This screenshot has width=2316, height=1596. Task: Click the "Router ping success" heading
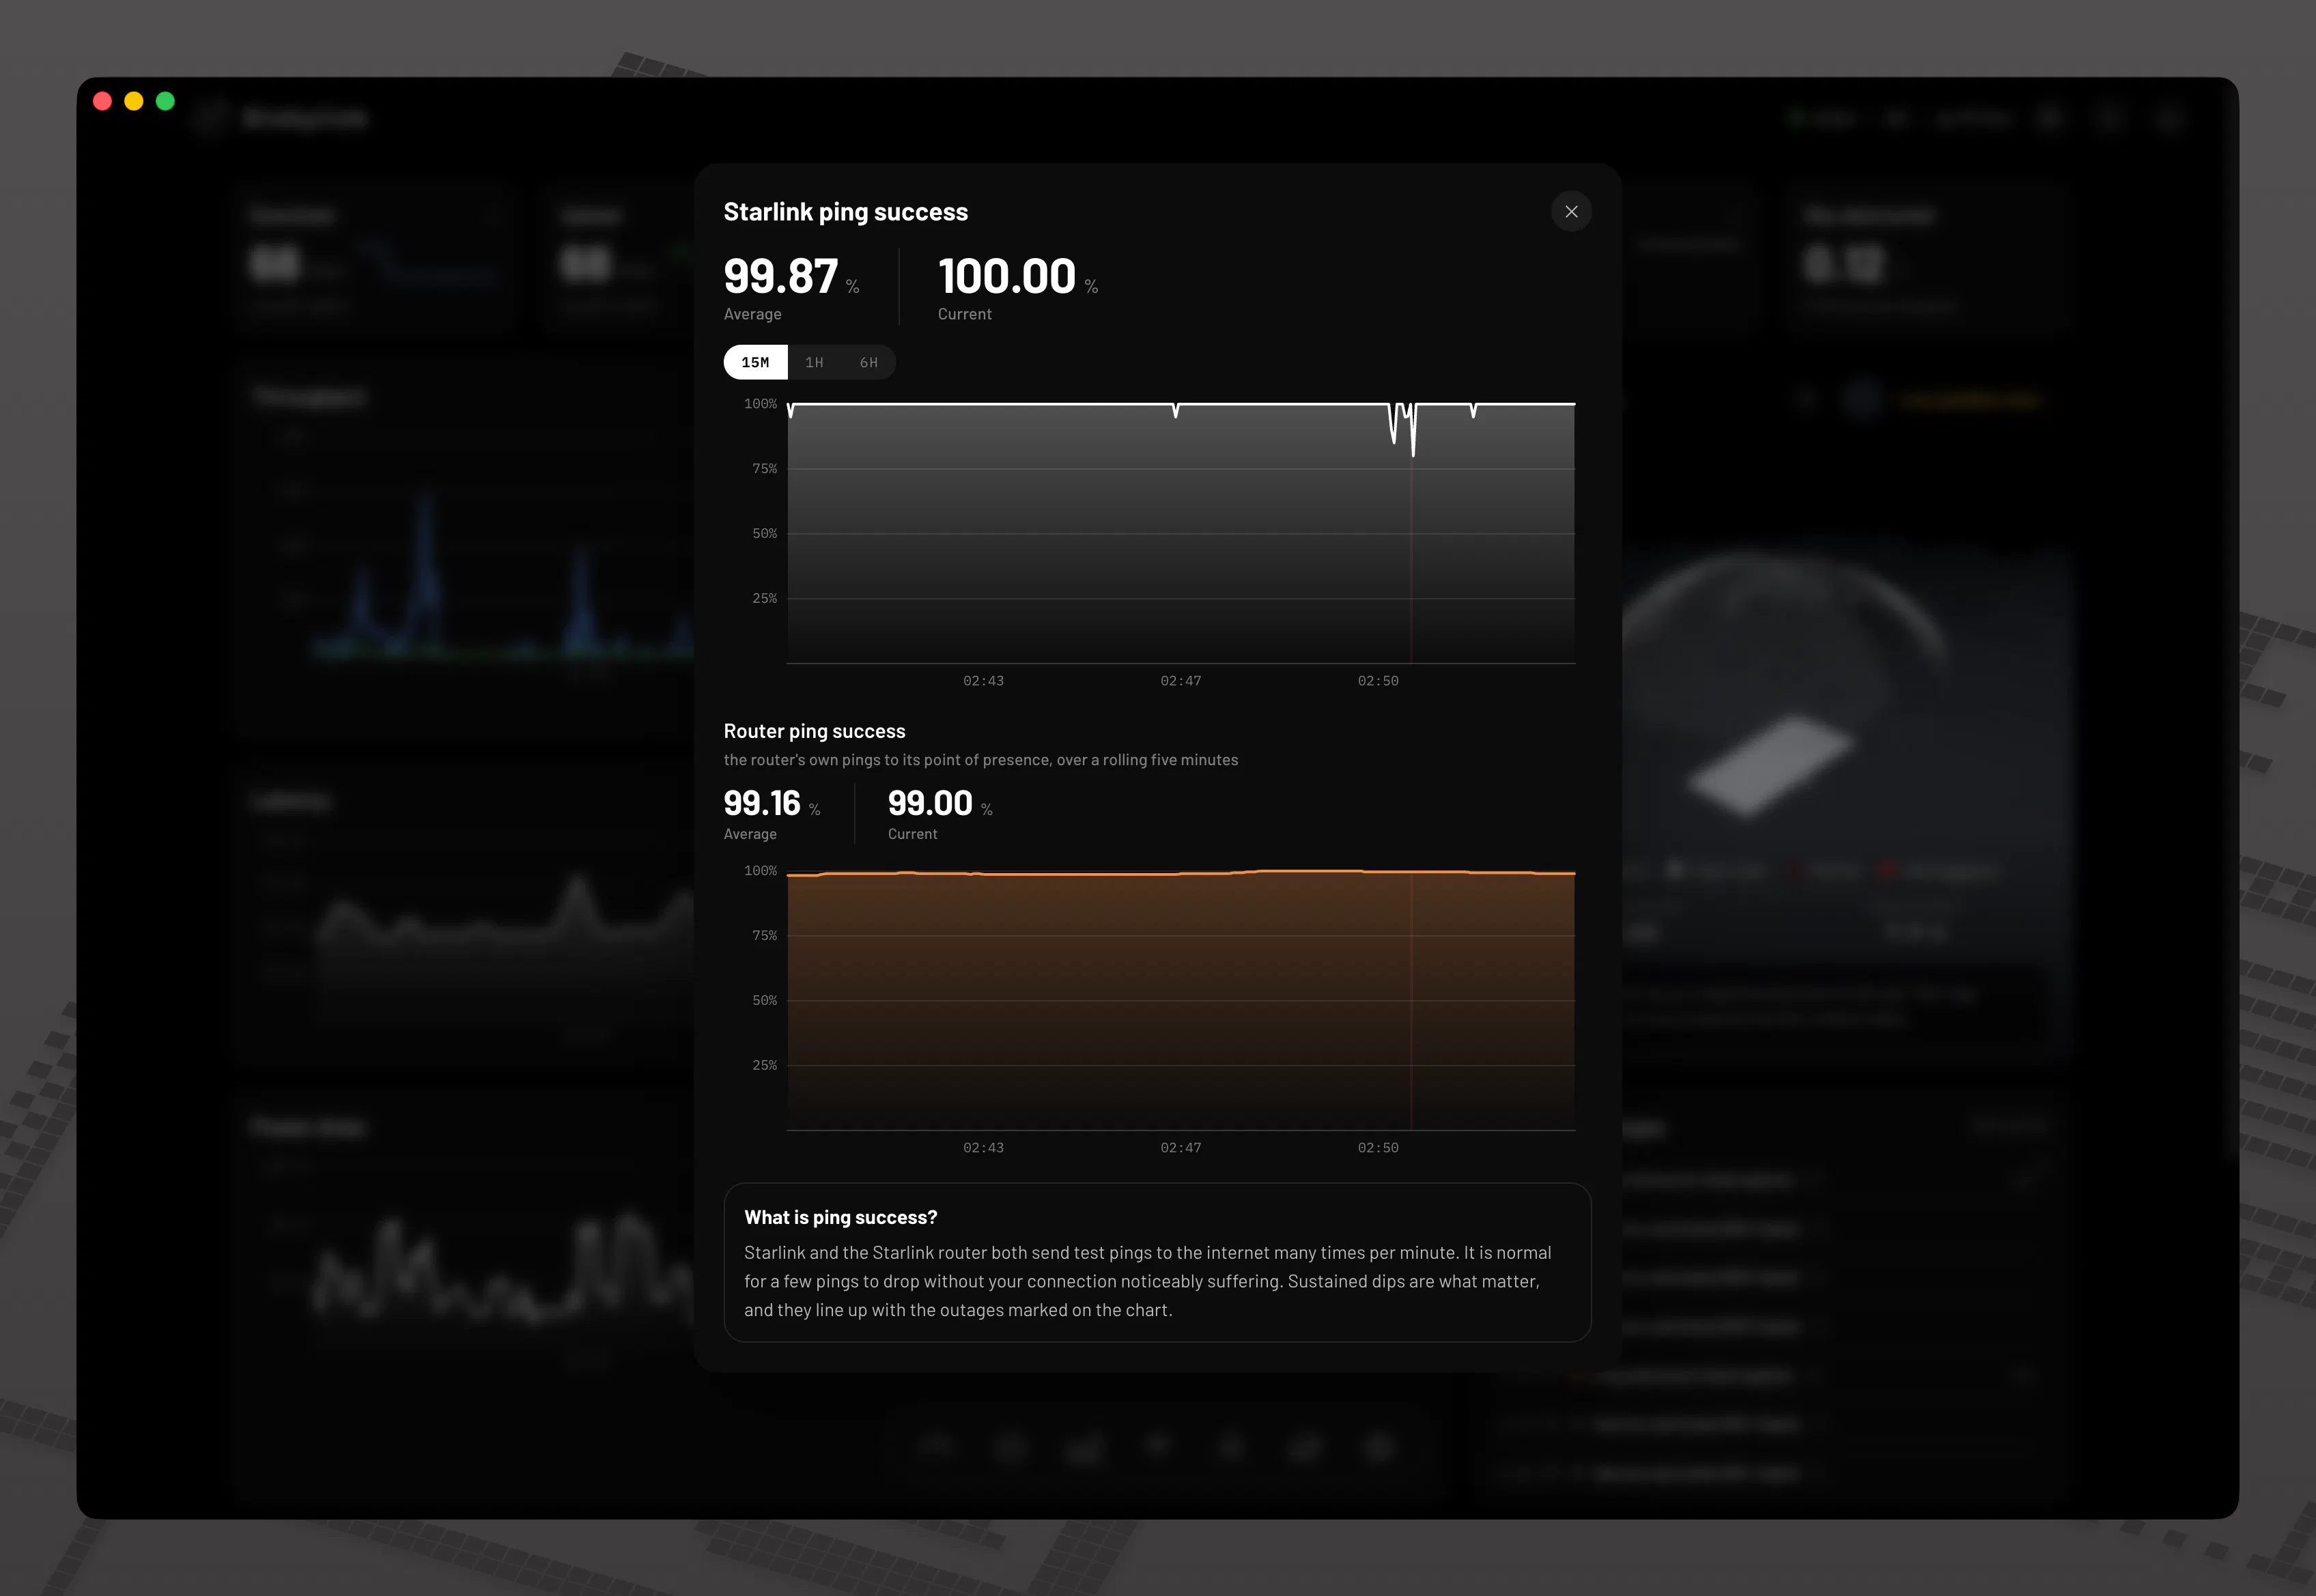[x=814, y=731]
